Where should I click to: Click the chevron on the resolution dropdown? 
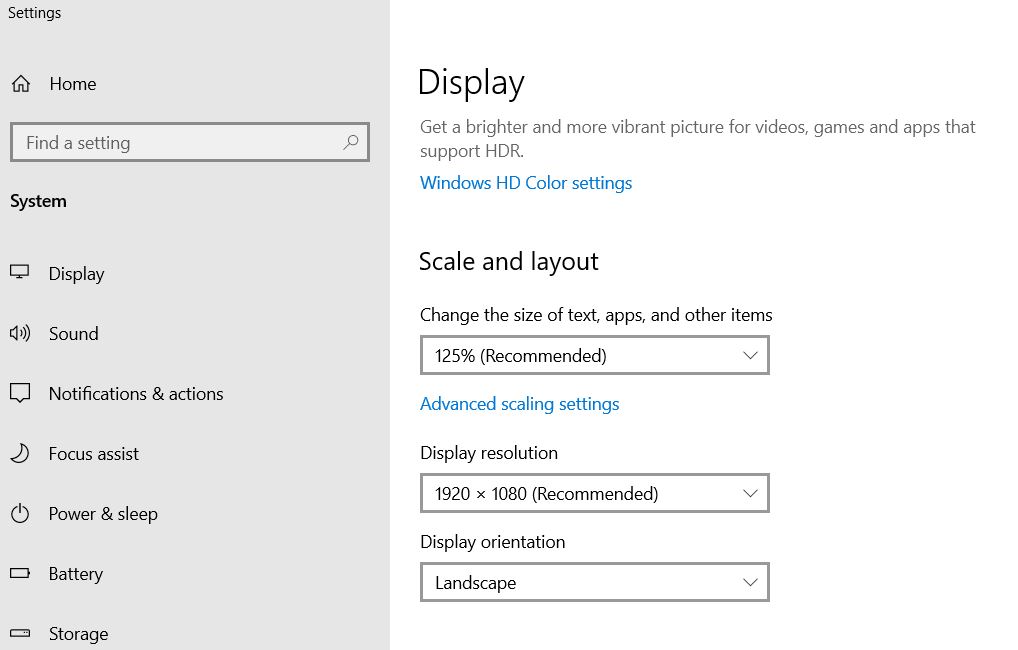750,494
